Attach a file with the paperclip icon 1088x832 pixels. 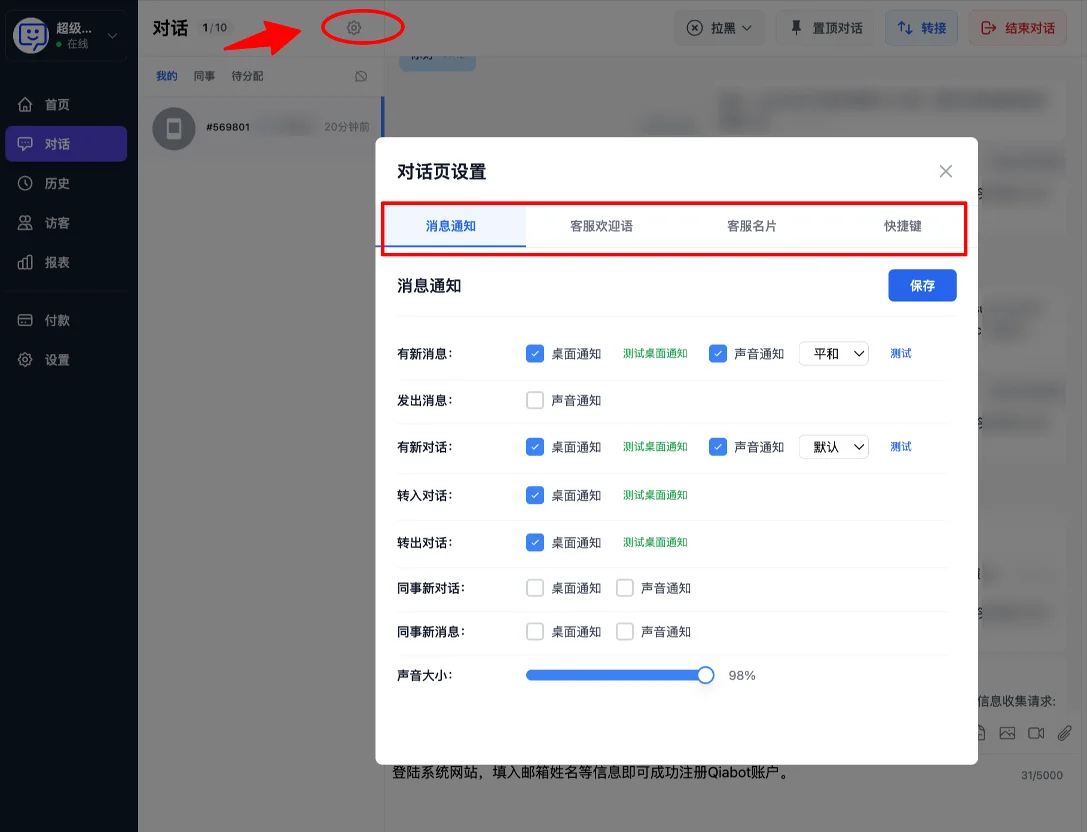click(x=1063, y=732)
